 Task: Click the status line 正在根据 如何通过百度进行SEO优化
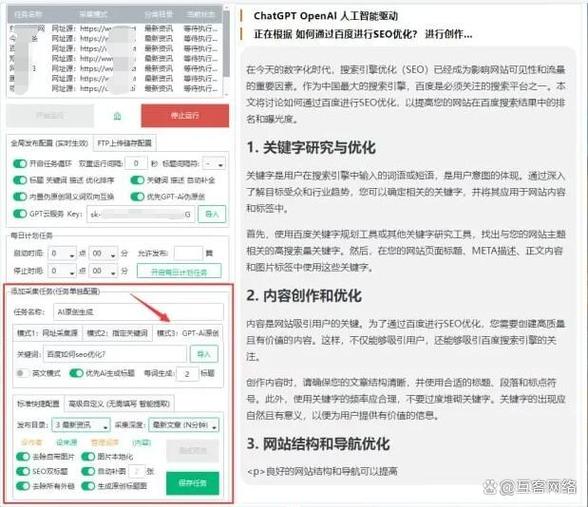(363, 34)
